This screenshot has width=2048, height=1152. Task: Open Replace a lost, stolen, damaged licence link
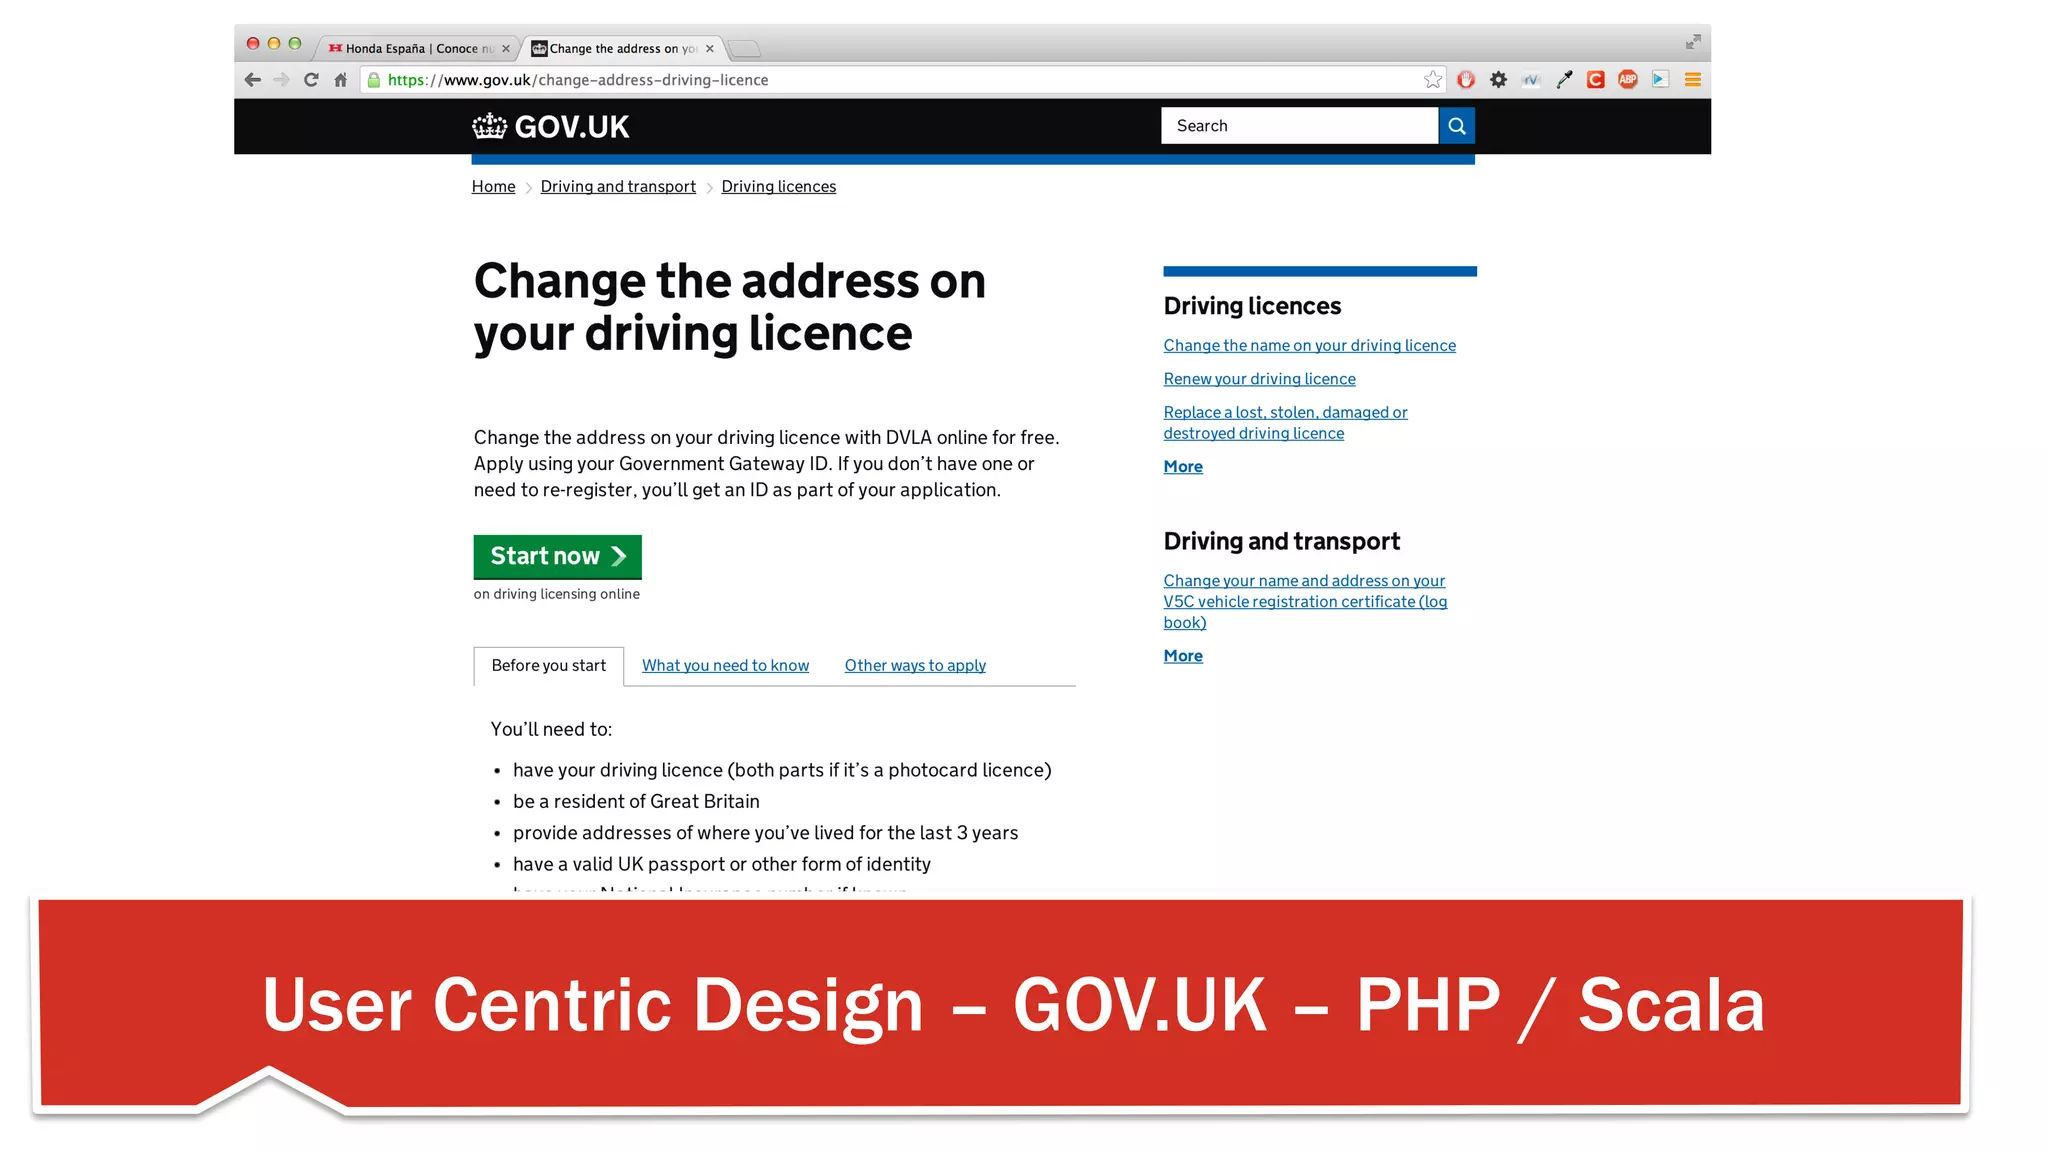1286,423
